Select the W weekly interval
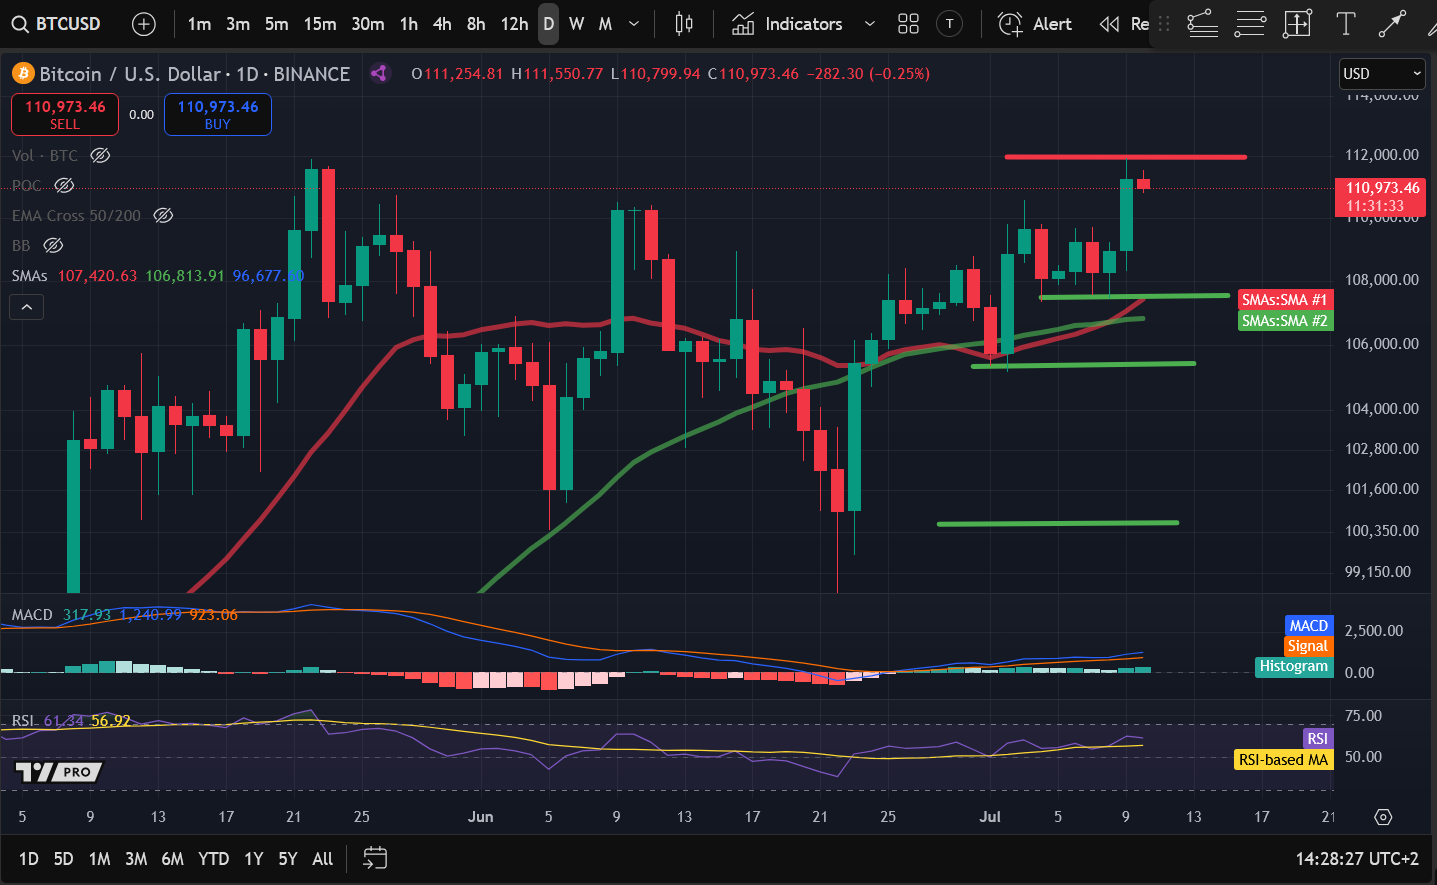 pos(577,24)
